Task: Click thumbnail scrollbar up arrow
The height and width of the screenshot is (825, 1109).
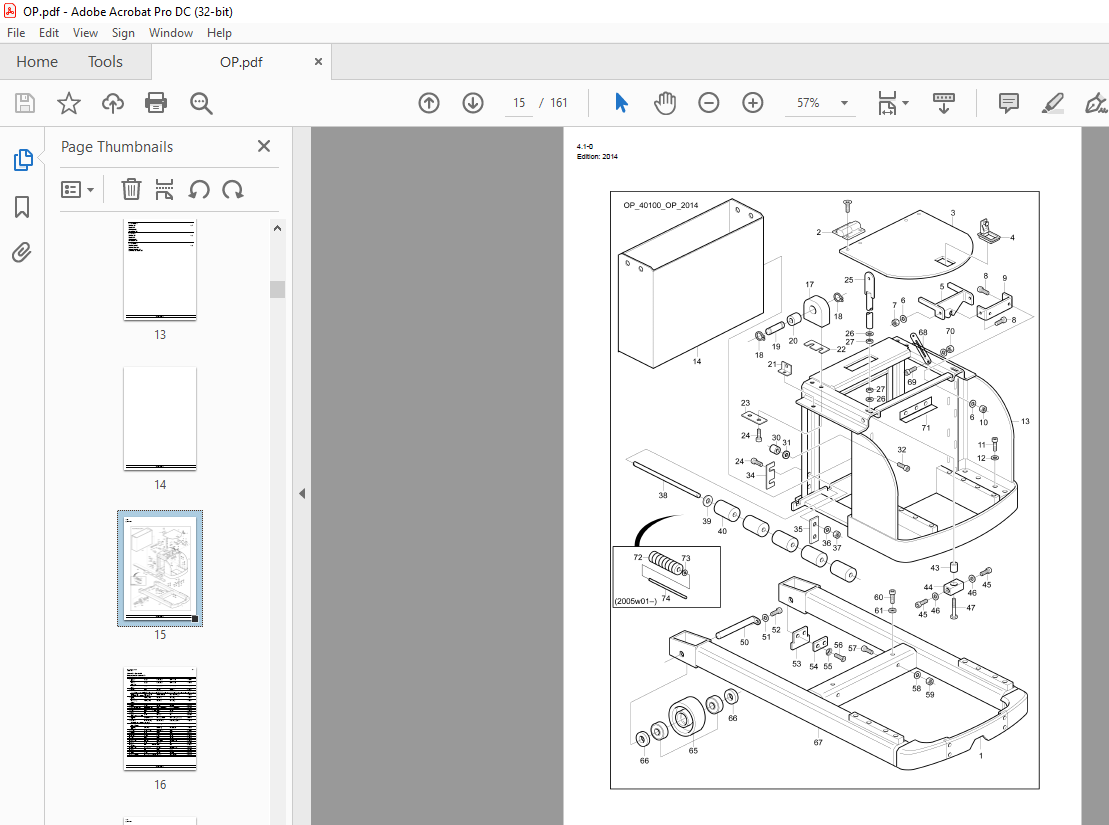Action: [x=277, y=228]
